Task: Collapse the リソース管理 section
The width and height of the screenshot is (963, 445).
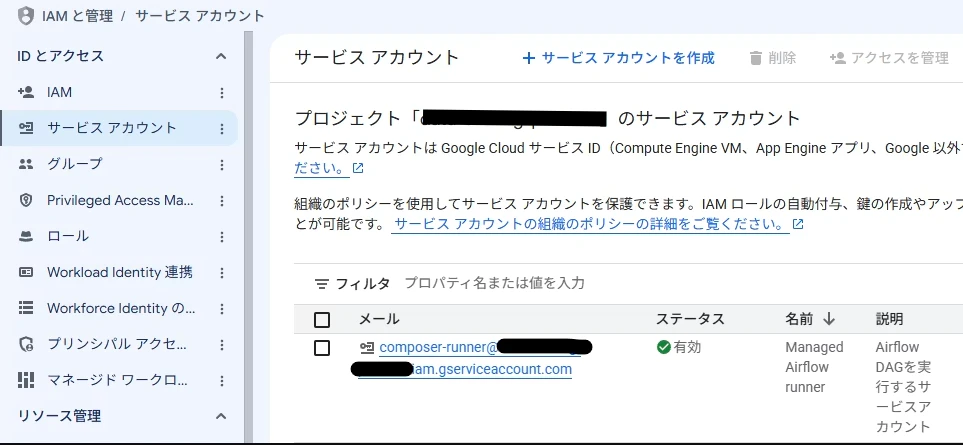Action: (x=221, y=416)
